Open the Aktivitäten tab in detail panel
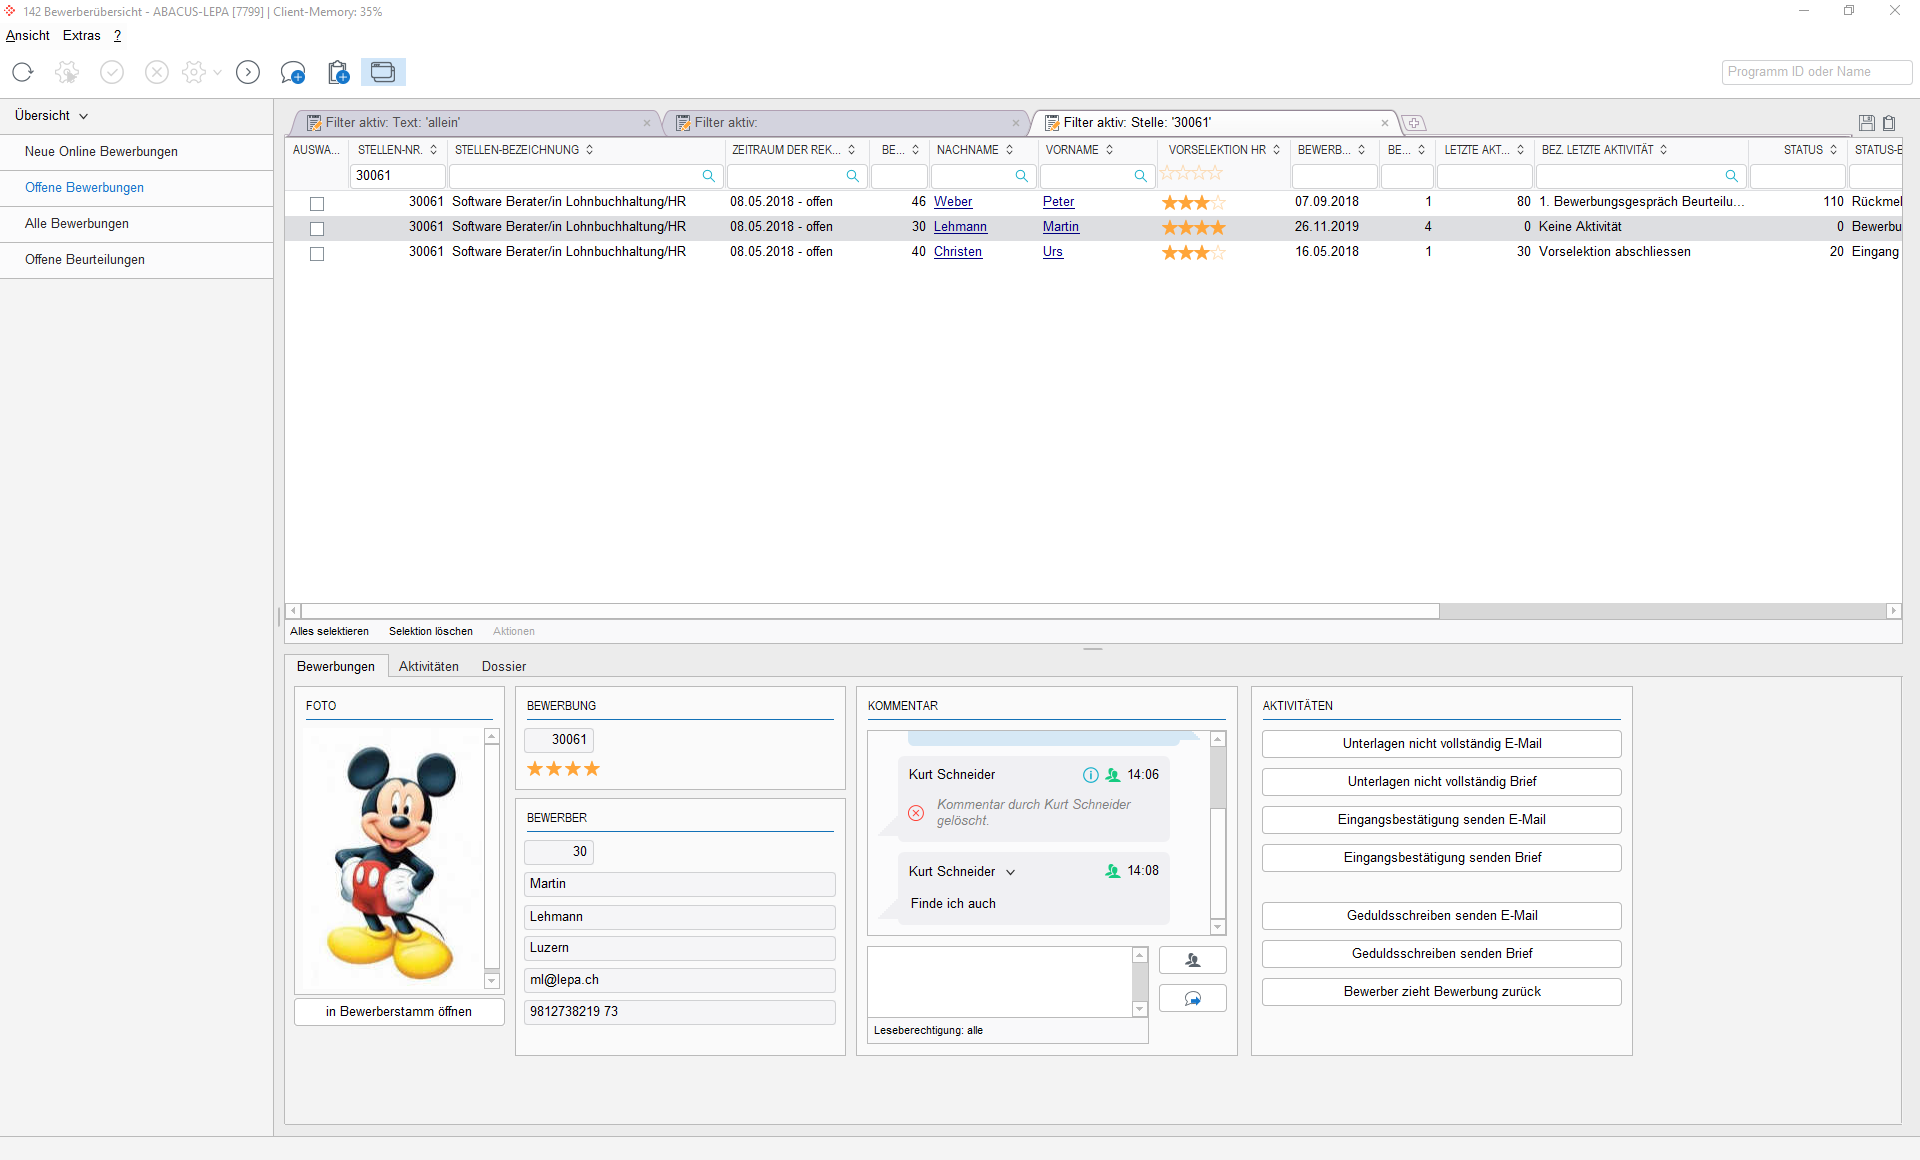Viewport: 1920px width, 1160px height. [x=428, y=666]
